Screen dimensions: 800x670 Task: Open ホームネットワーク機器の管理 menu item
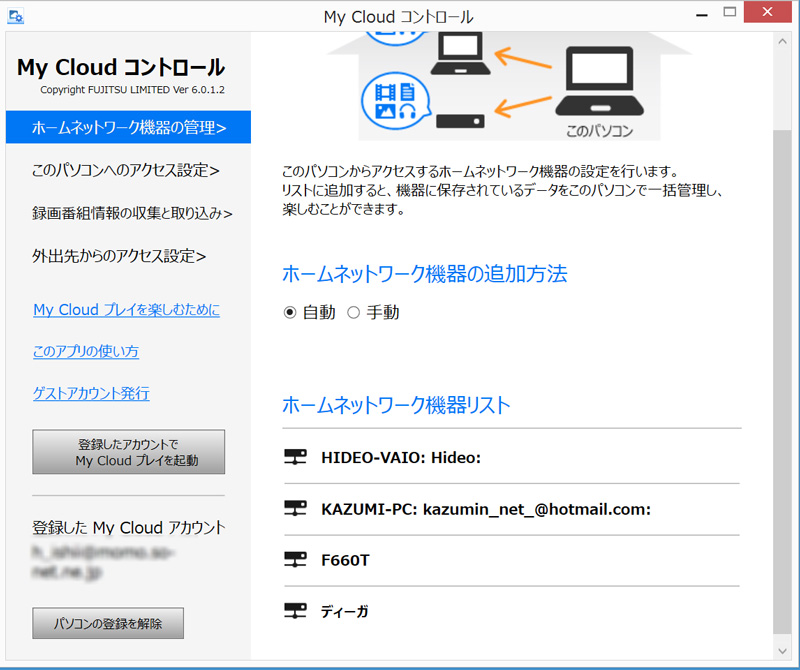pos(128,128)
